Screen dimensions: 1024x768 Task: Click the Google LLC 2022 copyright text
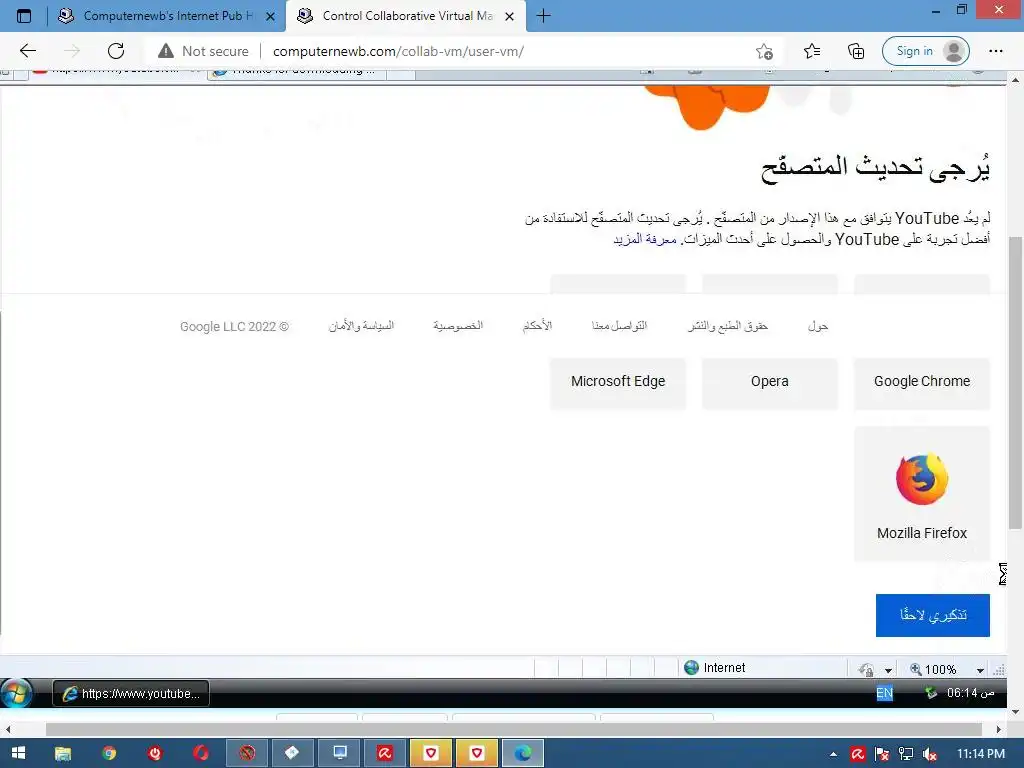point(234,326)
